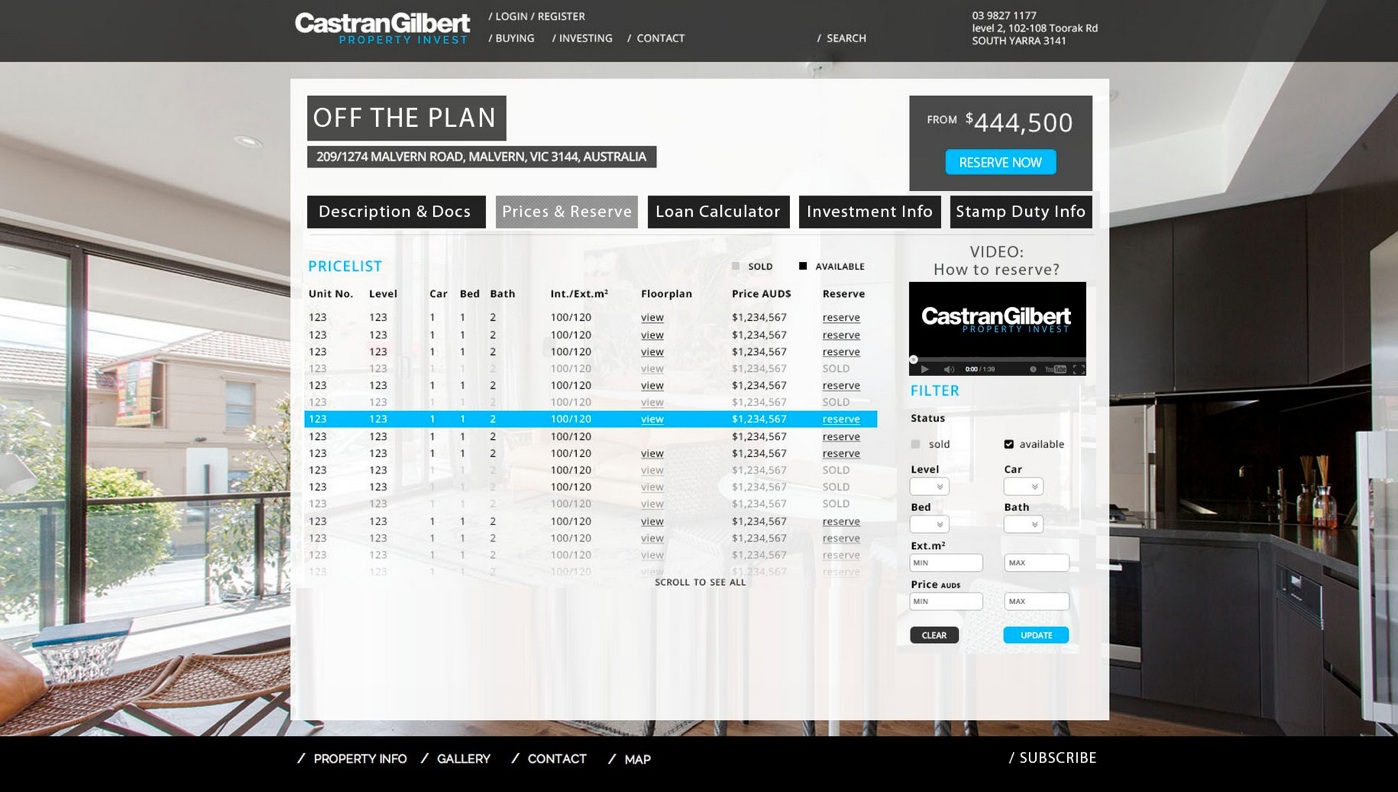This screenshot has height=792, width=1398.
Task: Play the How to reserve video
Action: [924, 369]
